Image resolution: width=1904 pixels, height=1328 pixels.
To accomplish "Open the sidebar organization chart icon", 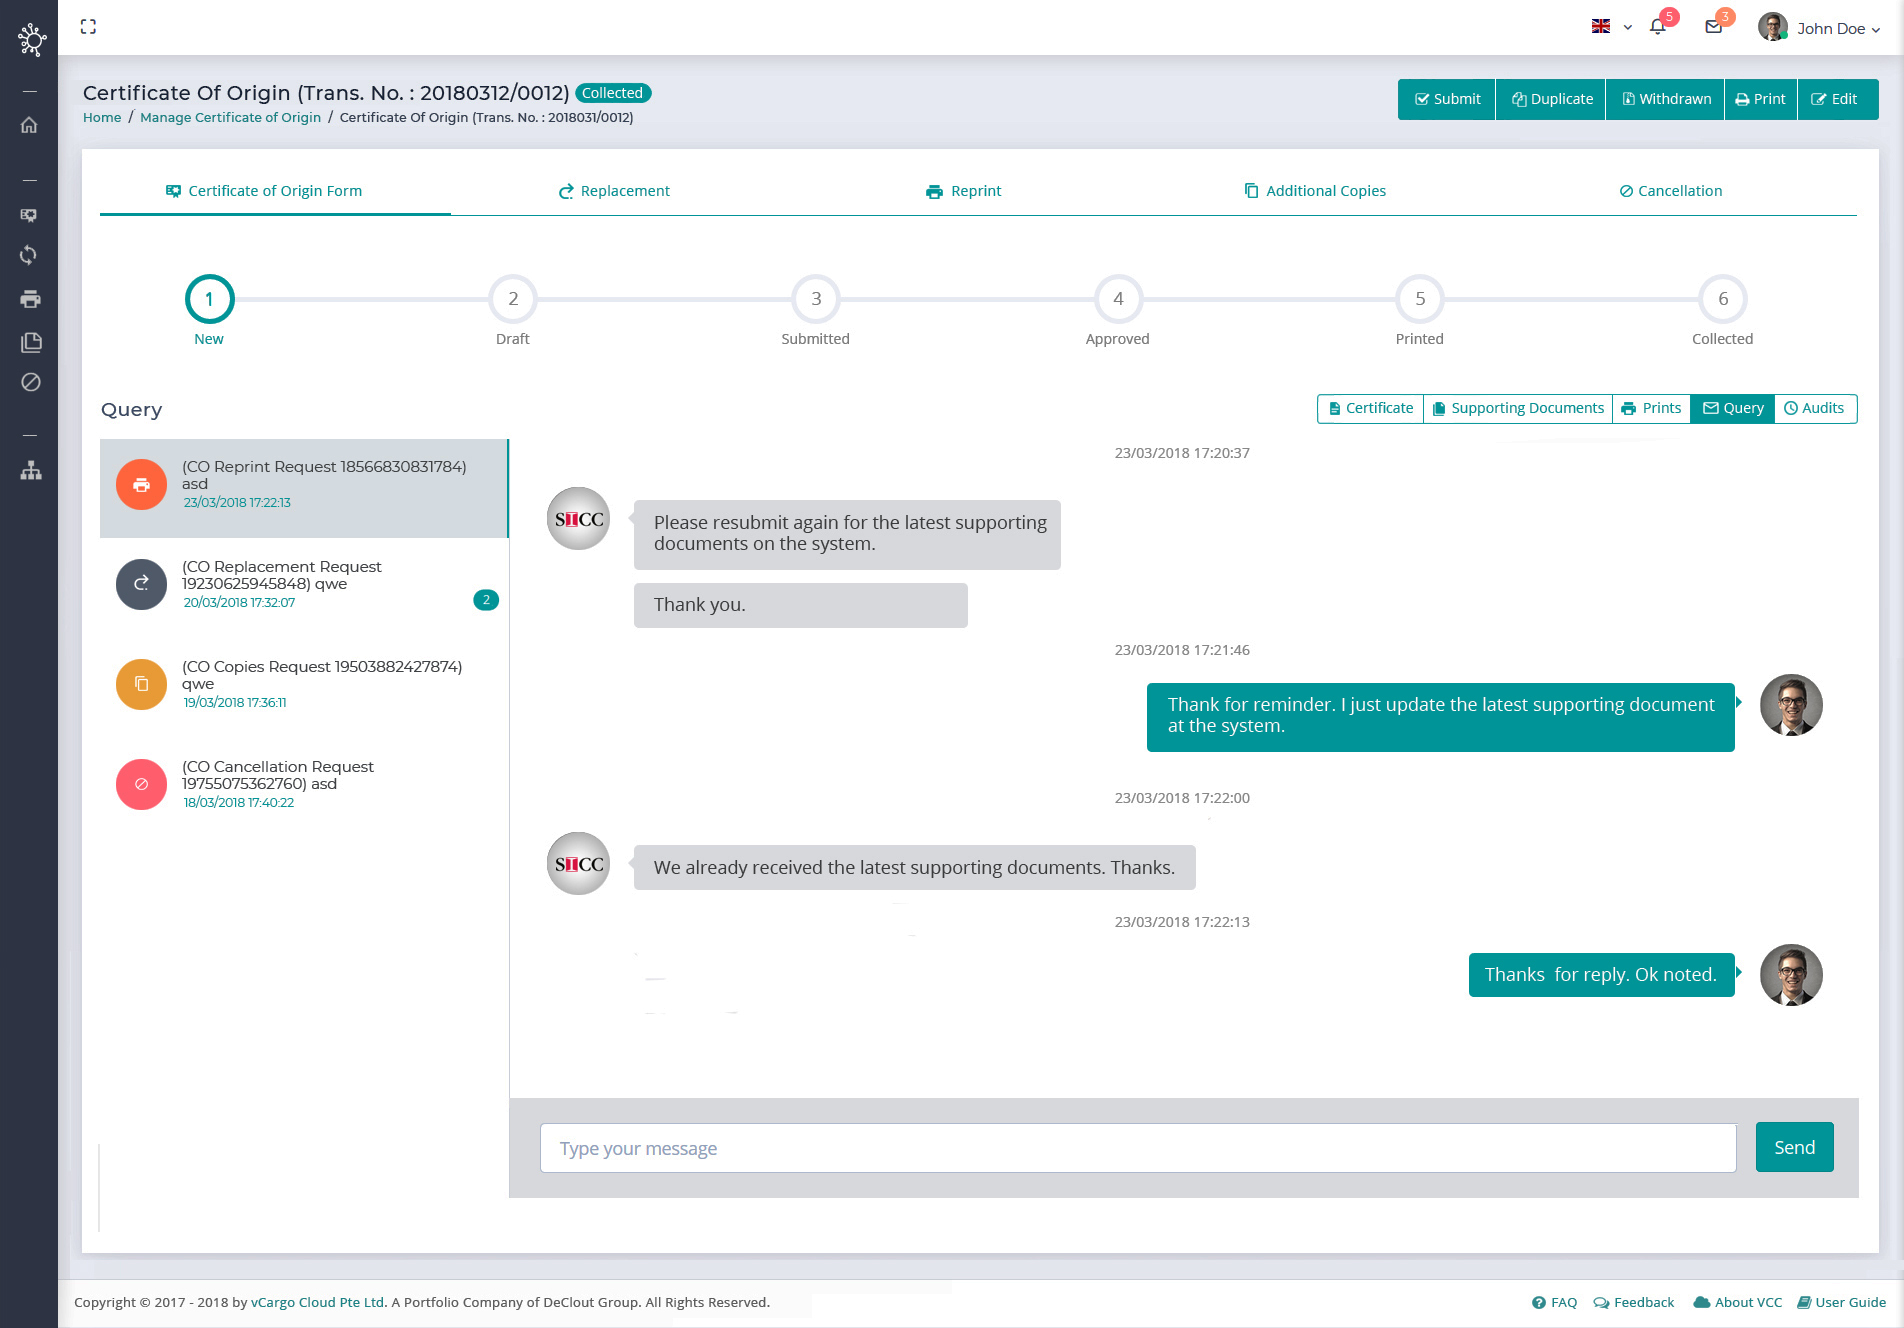I will coord(30,470).
